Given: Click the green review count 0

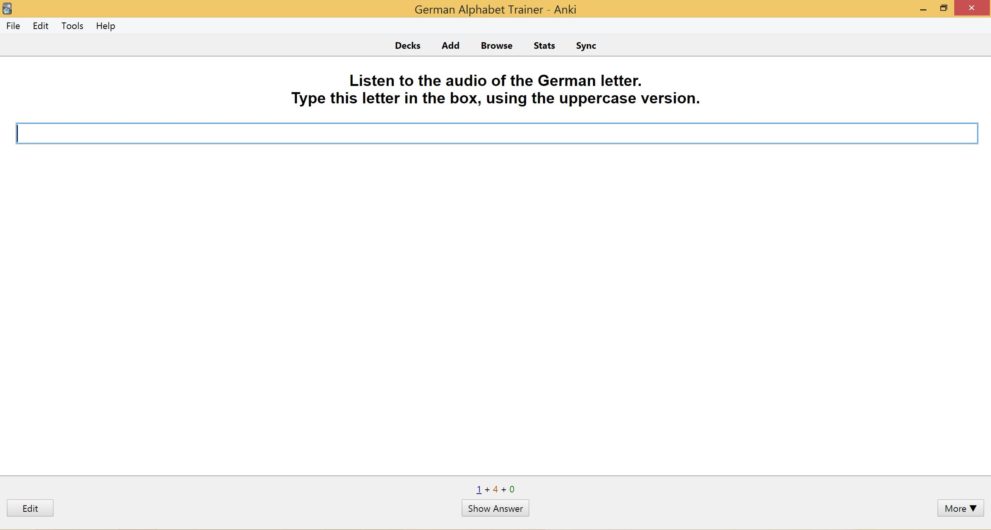Looking at the screenshot, I should 512,489.
